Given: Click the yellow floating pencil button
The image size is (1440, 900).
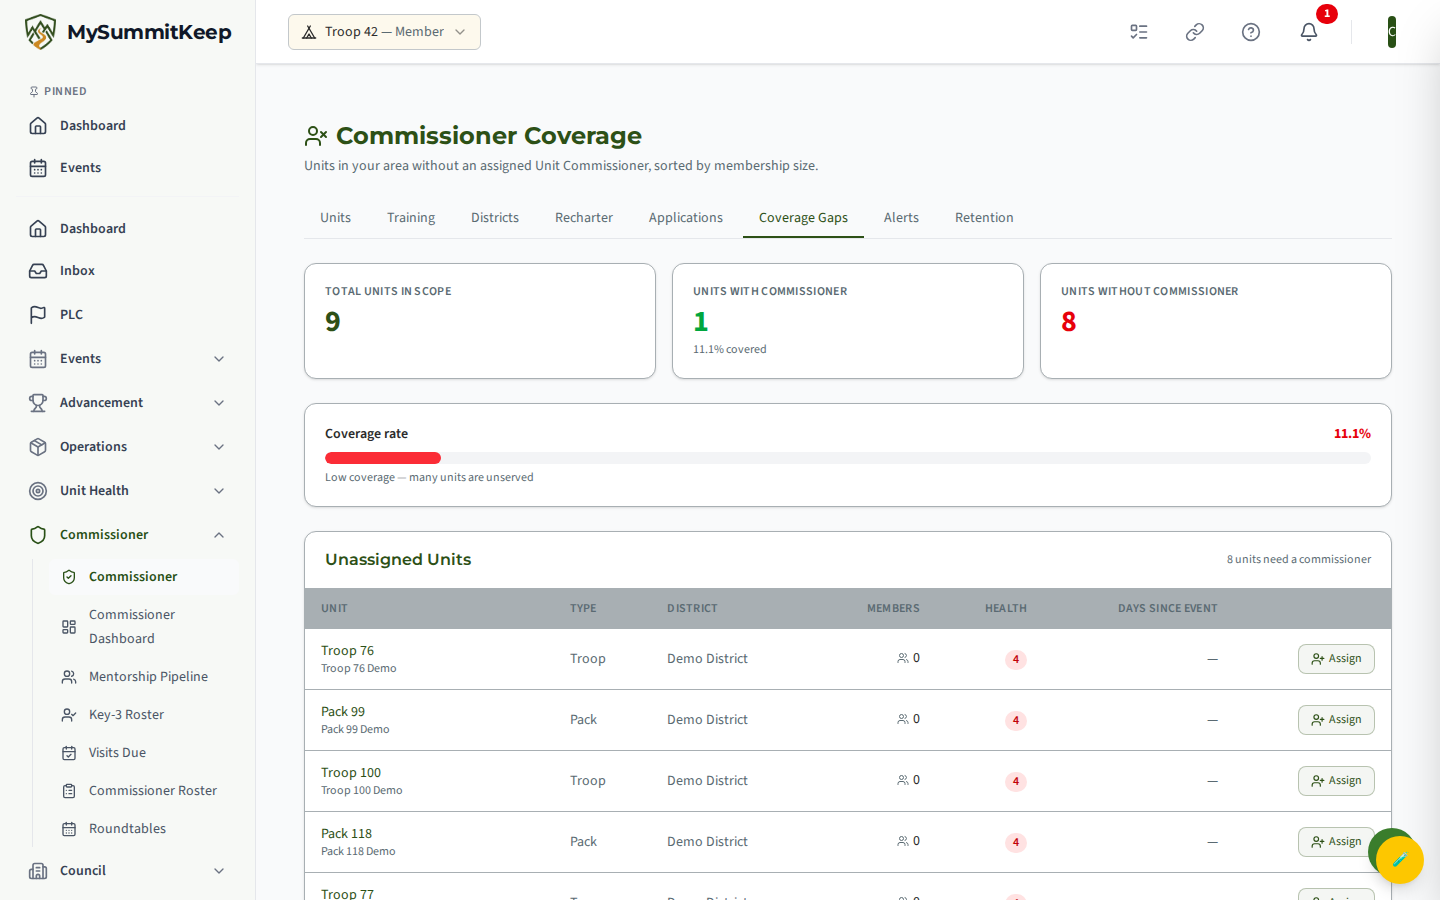Looking at the screenshot, I should (1400, 860).
